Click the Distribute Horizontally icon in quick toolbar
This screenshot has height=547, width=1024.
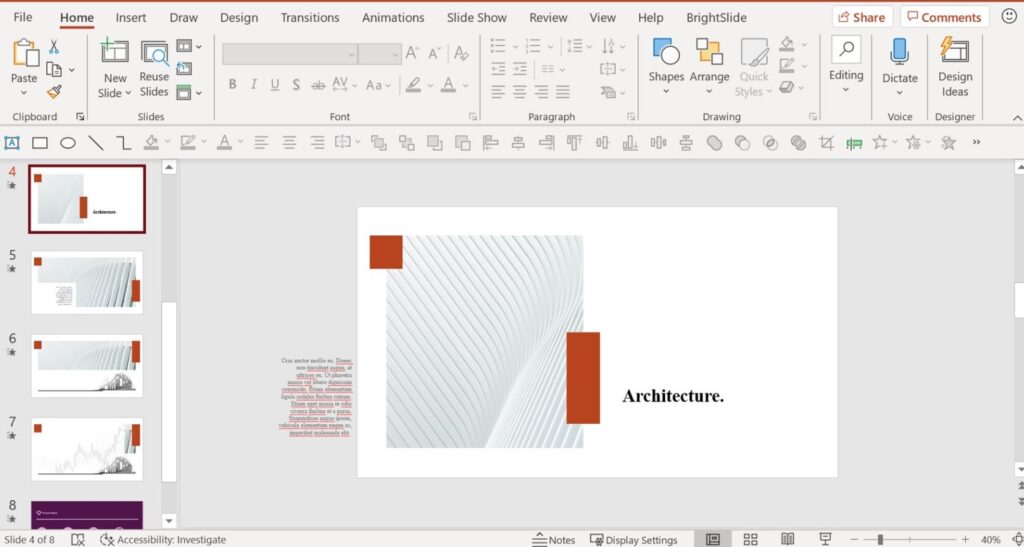(x=658, y=142)
